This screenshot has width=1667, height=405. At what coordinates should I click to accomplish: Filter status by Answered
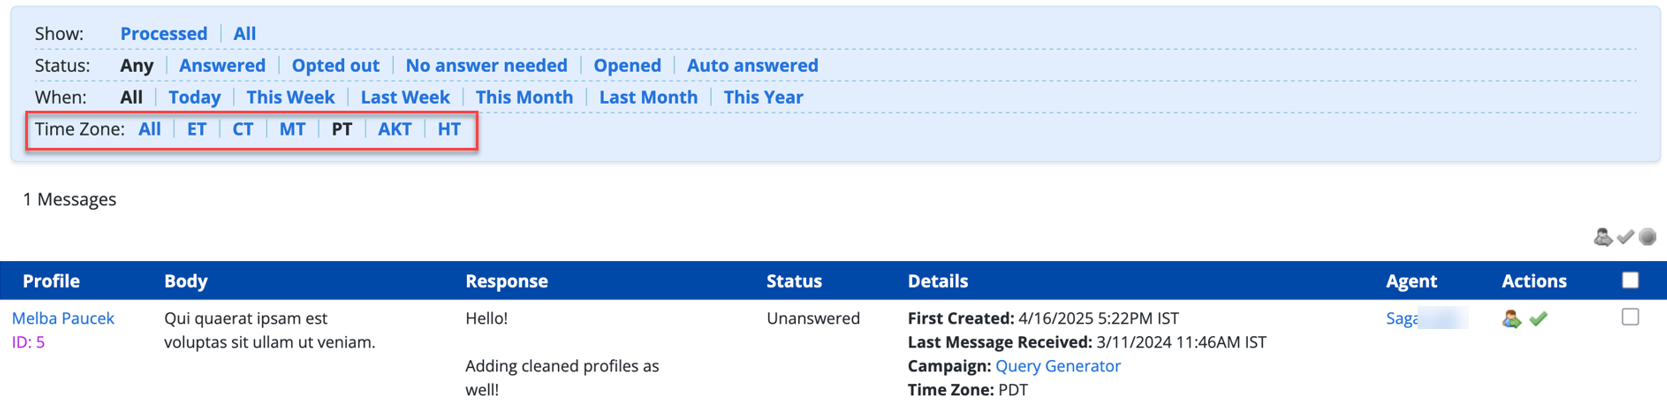point(222,65)
